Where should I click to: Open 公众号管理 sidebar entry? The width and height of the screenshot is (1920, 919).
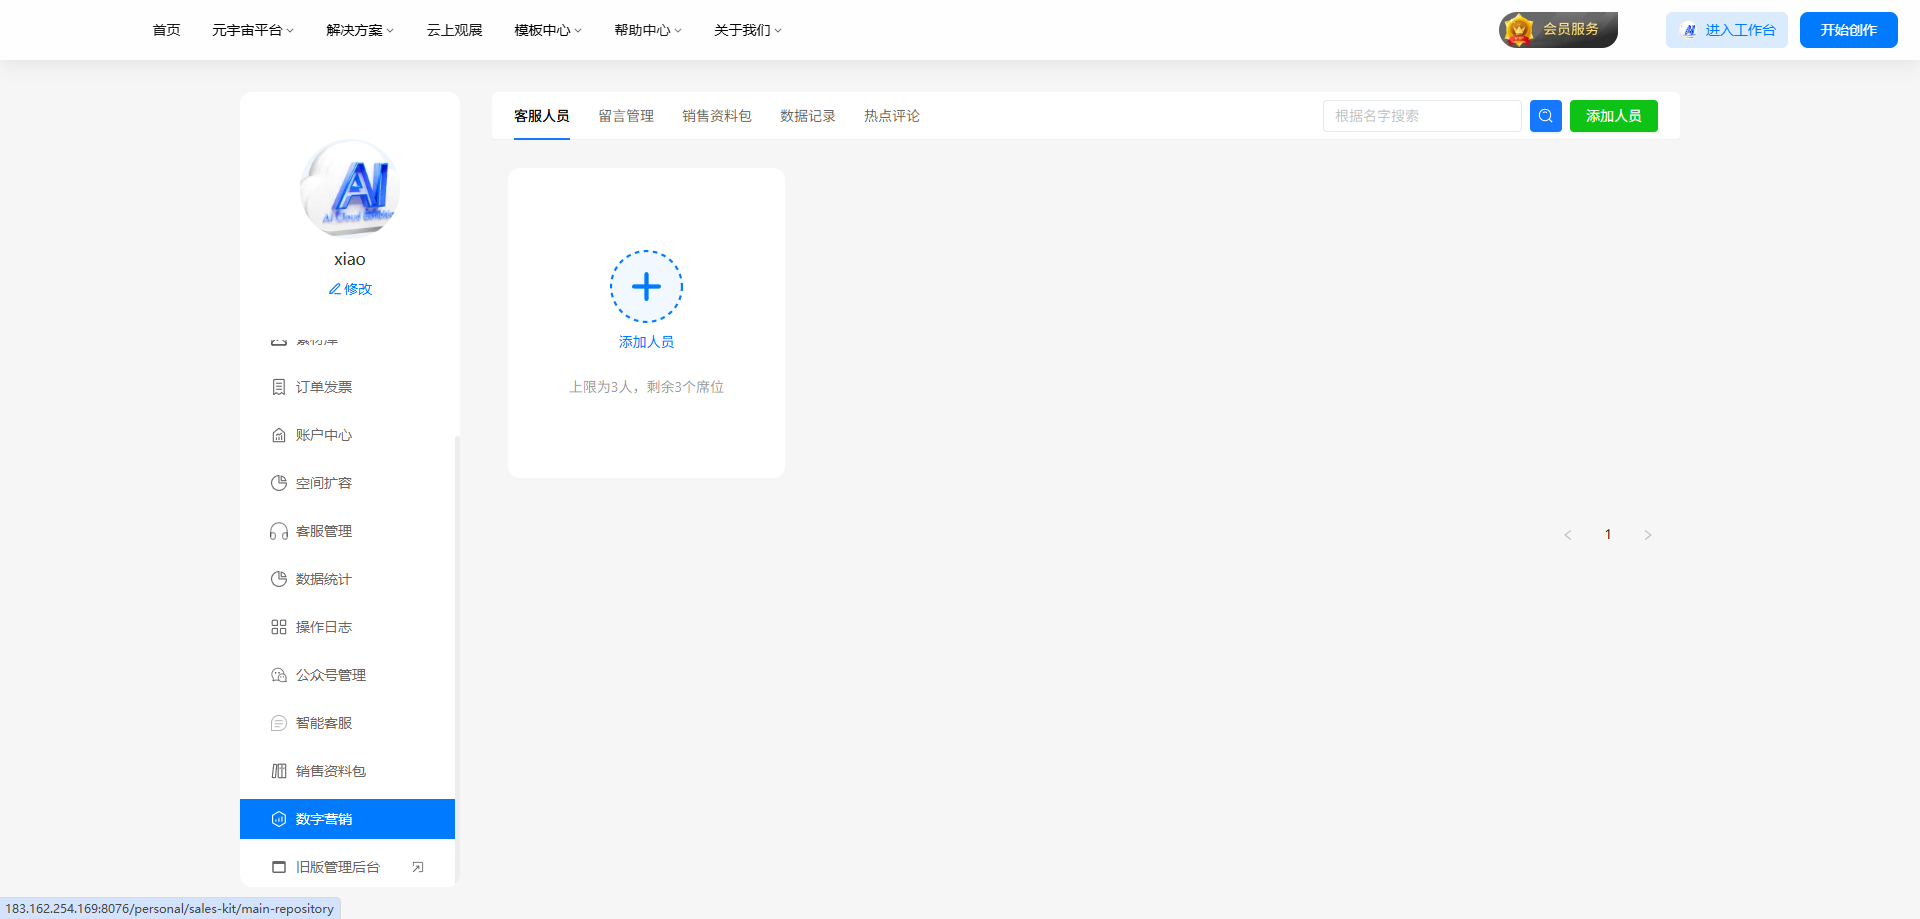[330, 675]
